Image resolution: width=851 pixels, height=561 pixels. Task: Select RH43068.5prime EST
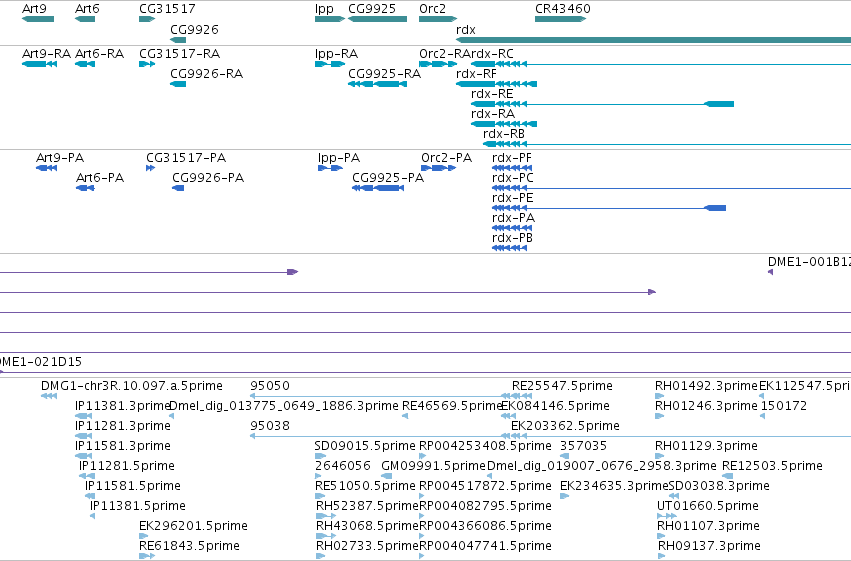pos(326,537)
